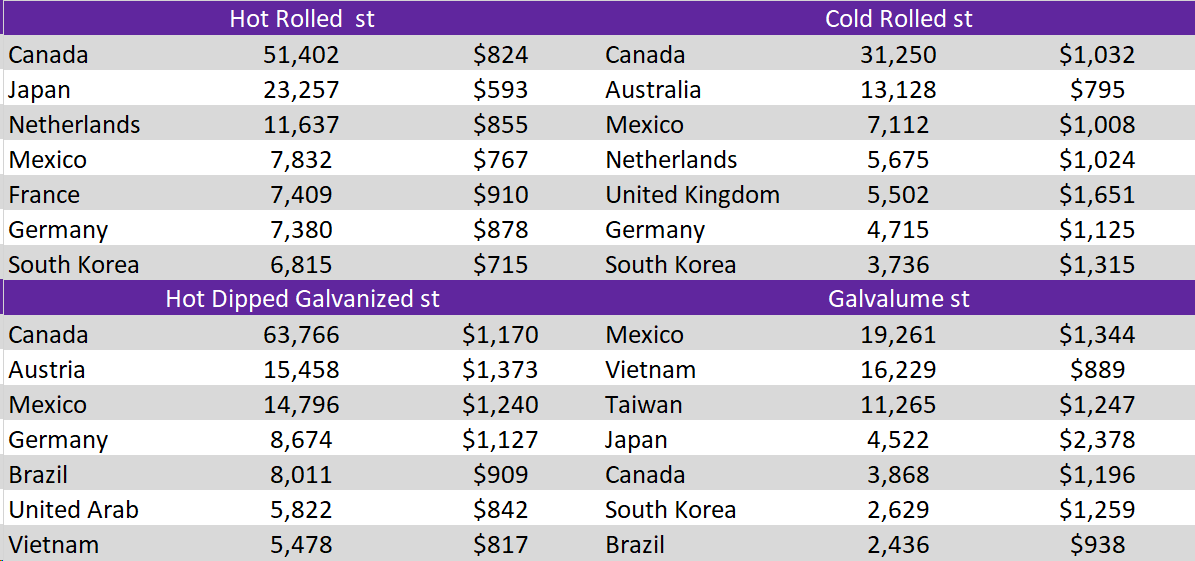Click the Netherlands cell under Hot Rolled
This screenshot has width=1195, height=561.
tap(74, 124)
